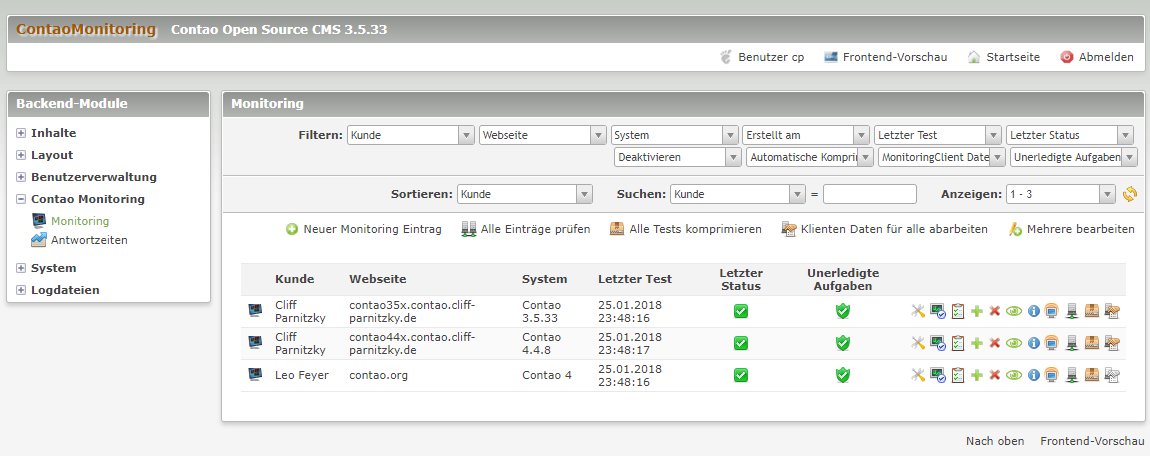This screenshot has width=1150, height=456.
Task: Click greyed client data icon in contao.org row
Action: pyautogui.click(x=1112, y=375)
